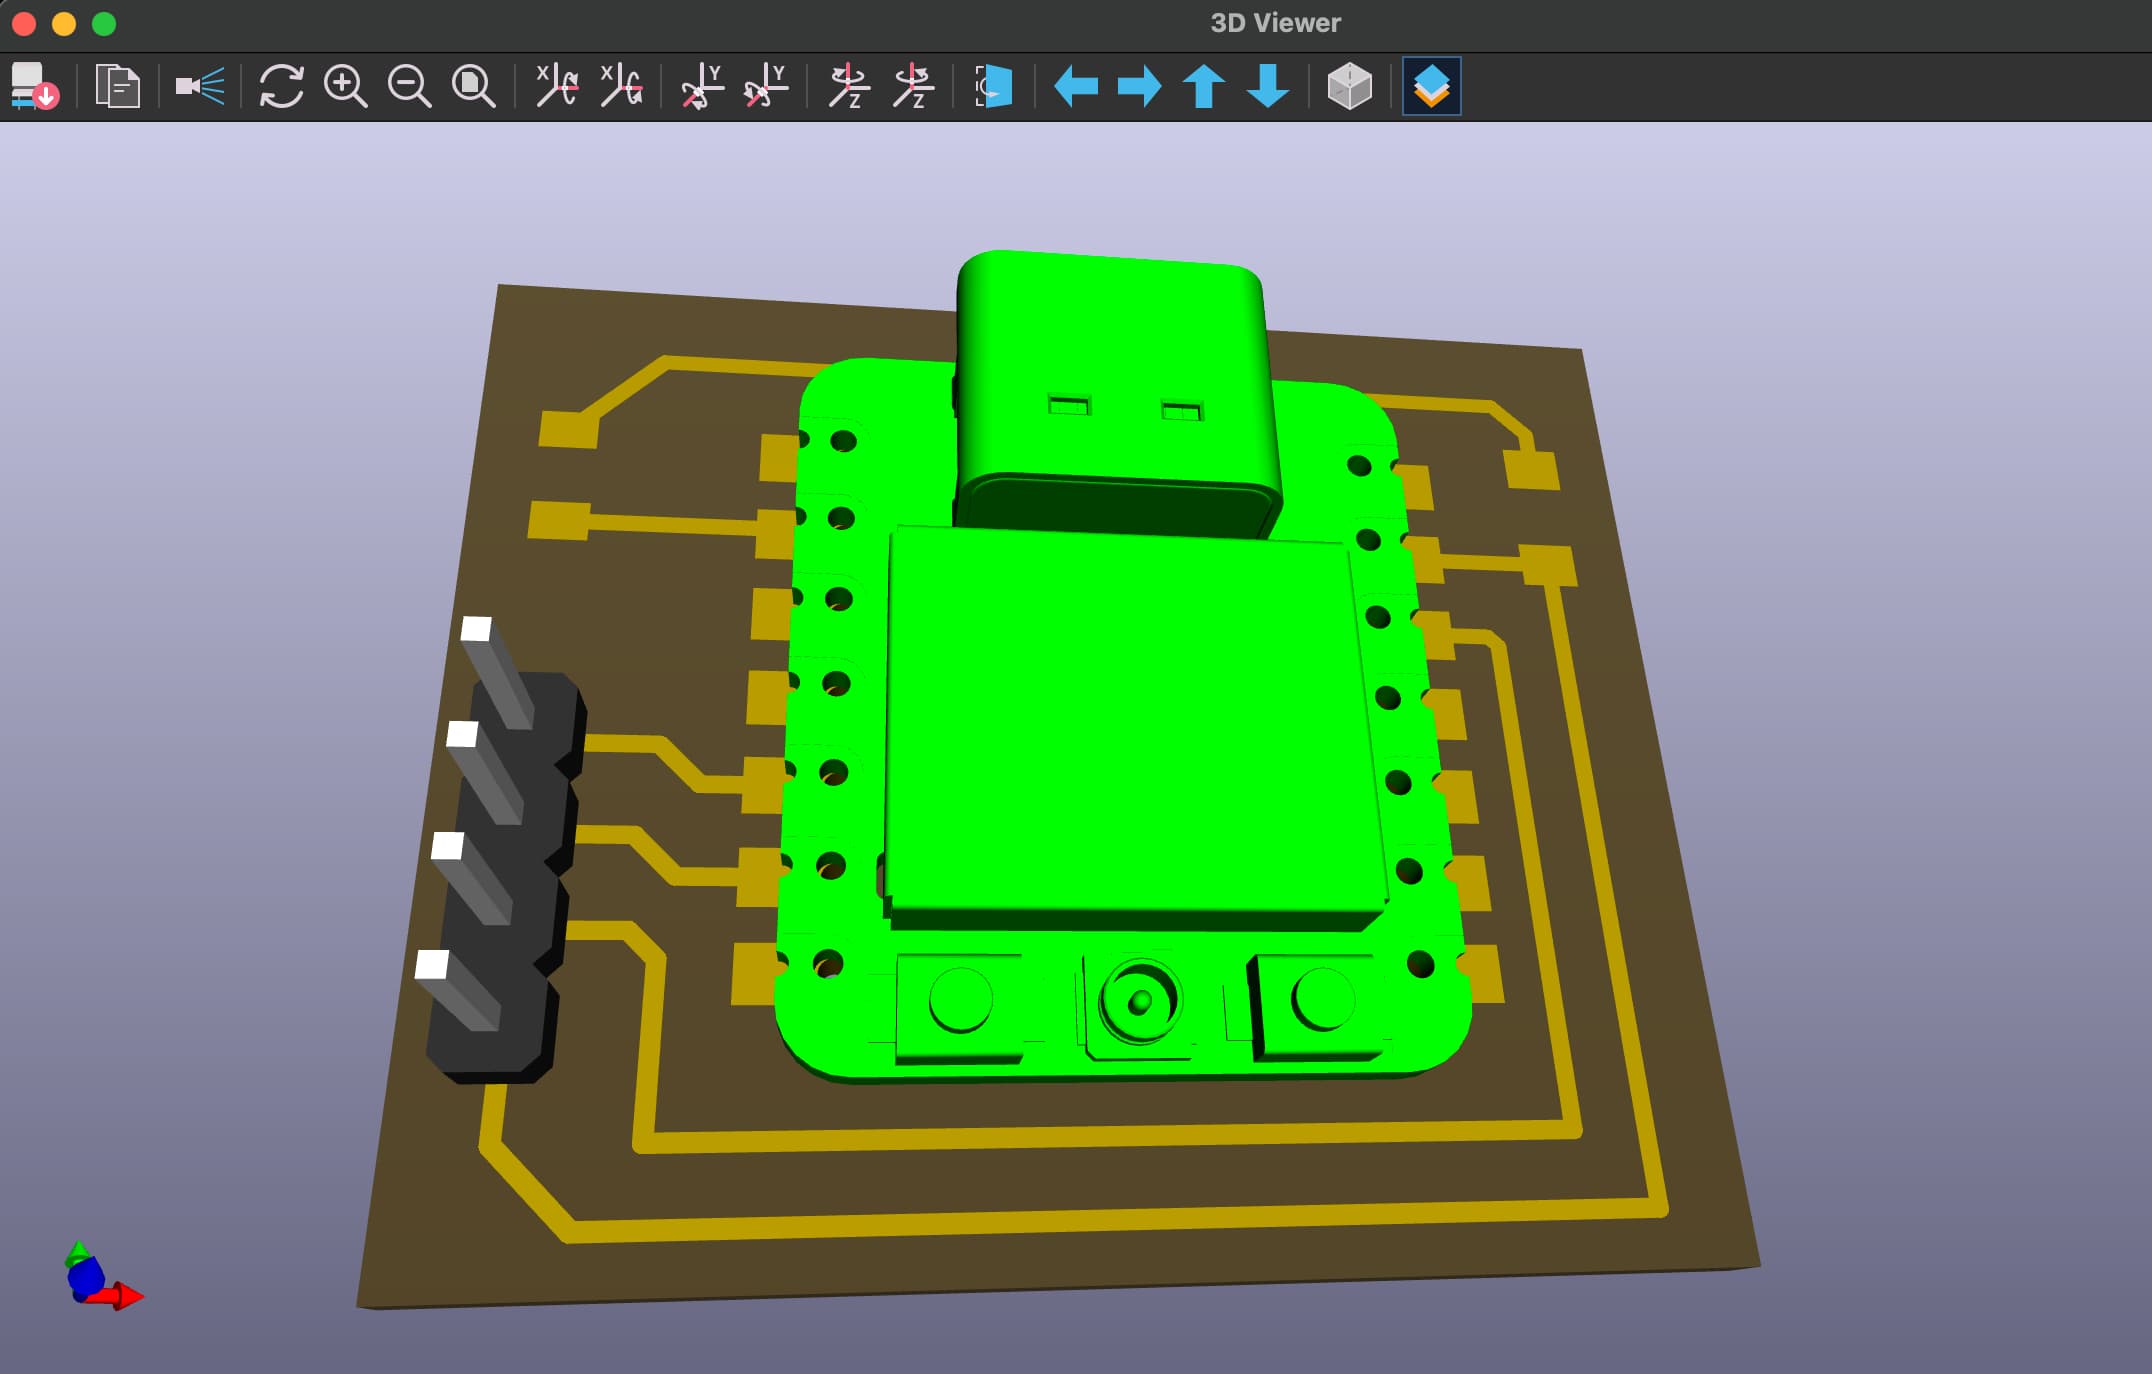Zoom to fit the whole board
2152x1374 pixels.
click(x=473, y=86)
